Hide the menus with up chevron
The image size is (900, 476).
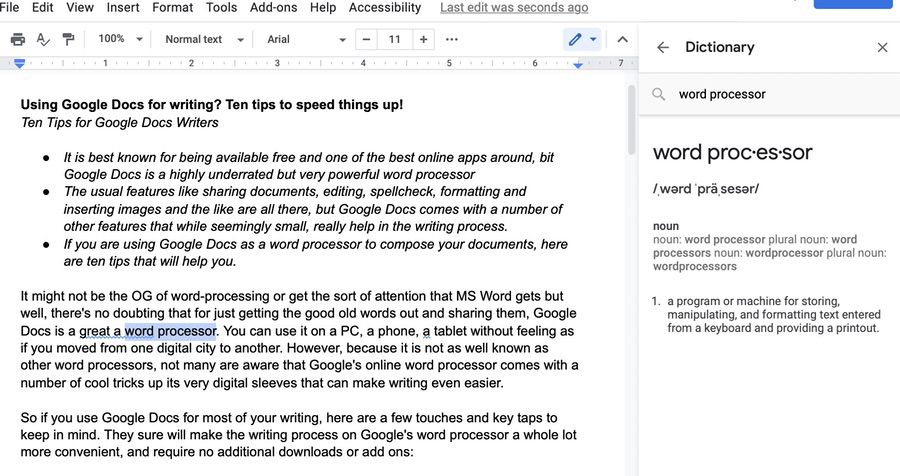[622, 39]
